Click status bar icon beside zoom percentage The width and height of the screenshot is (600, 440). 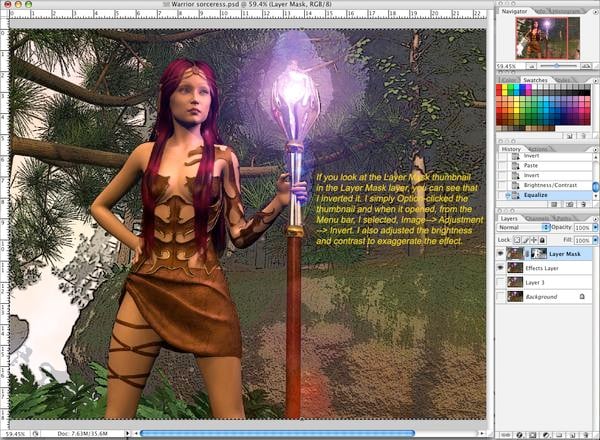[35, 434]
